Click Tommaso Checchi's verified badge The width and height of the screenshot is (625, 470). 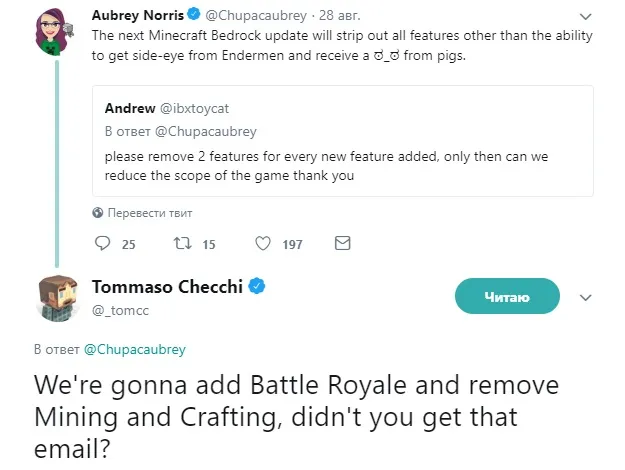pyautogui.click(x=257, y=287)
